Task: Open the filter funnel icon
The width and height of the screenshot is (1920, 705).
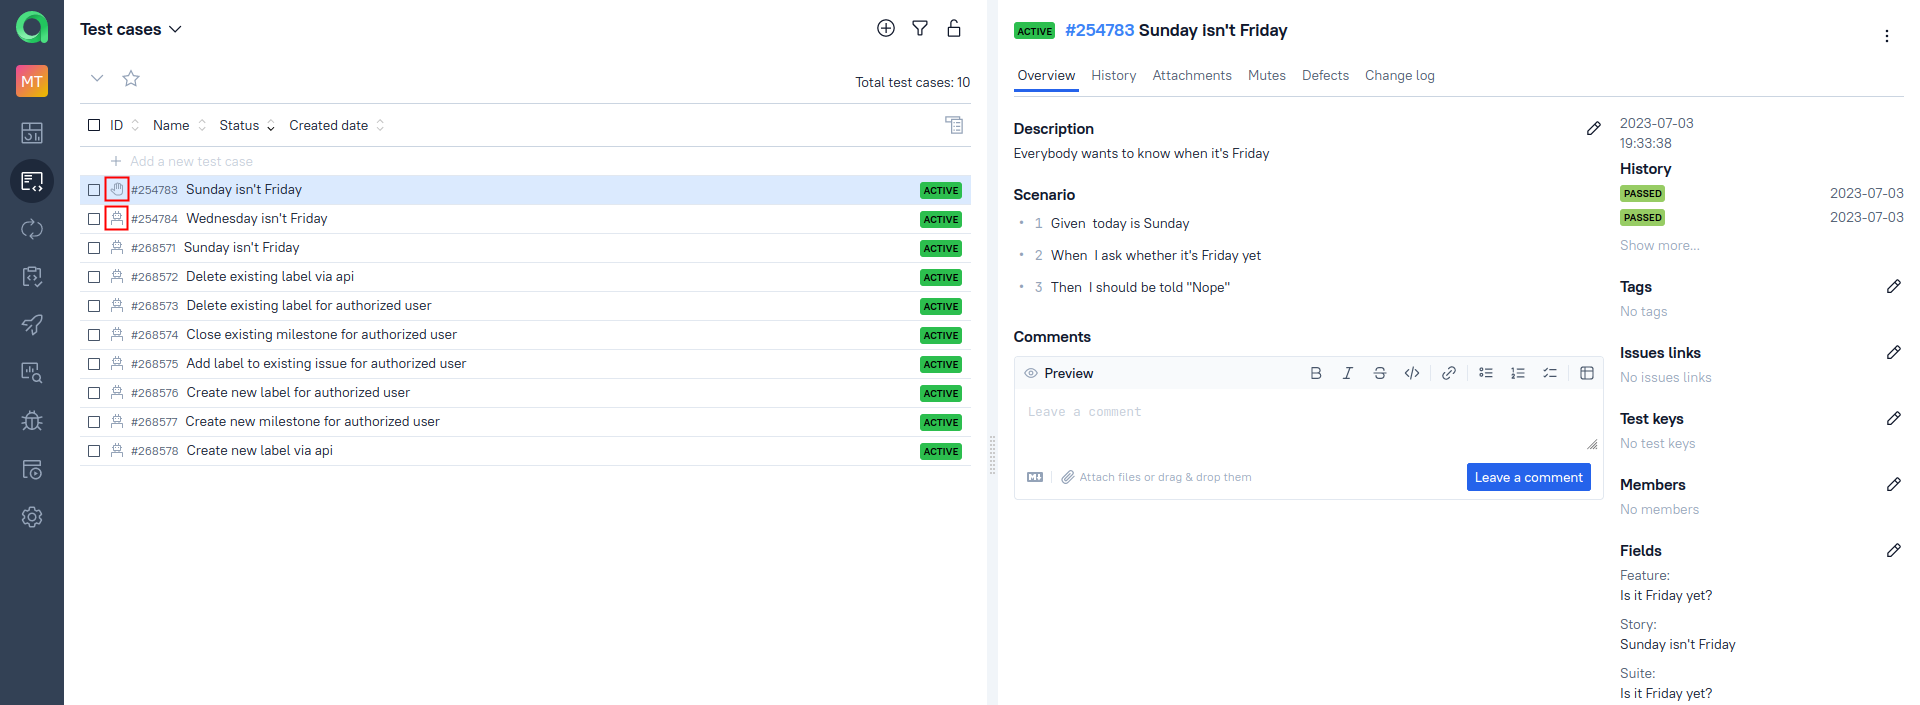Action: tap(920, 28)
